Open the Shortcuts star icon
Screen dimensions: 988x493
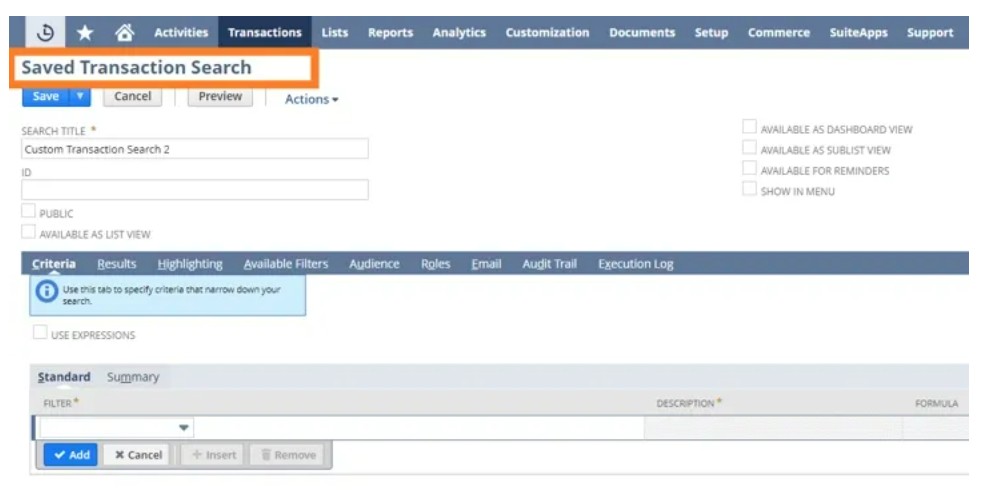(84, 32)
